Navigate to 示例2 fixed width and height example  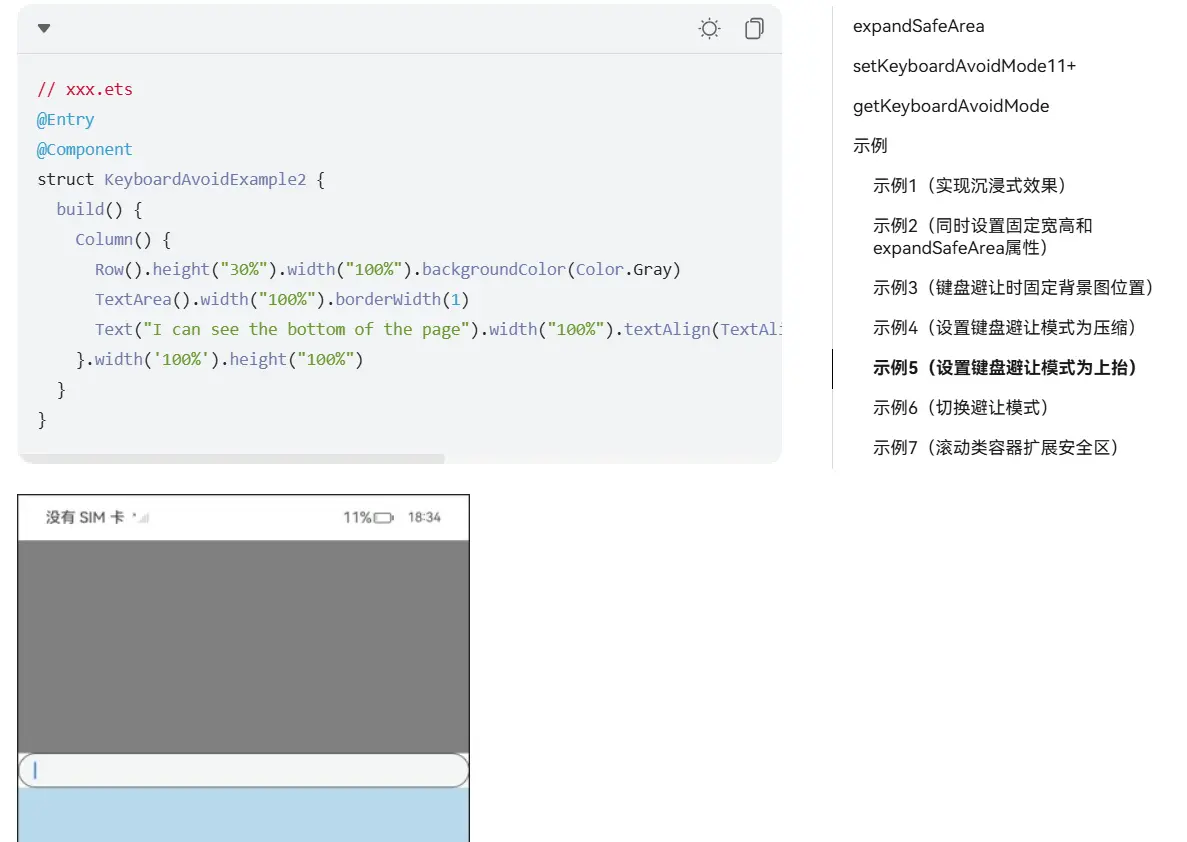982,237
